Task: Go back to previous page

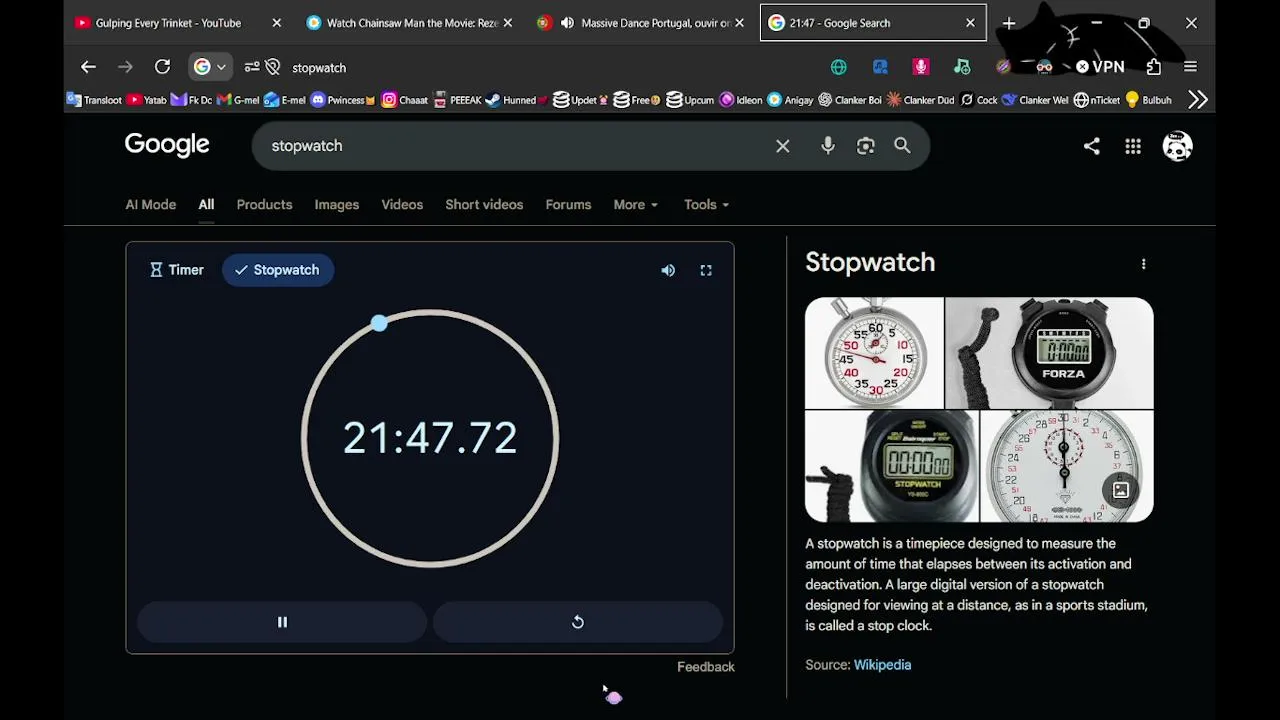Action: (x=88, y=67)
